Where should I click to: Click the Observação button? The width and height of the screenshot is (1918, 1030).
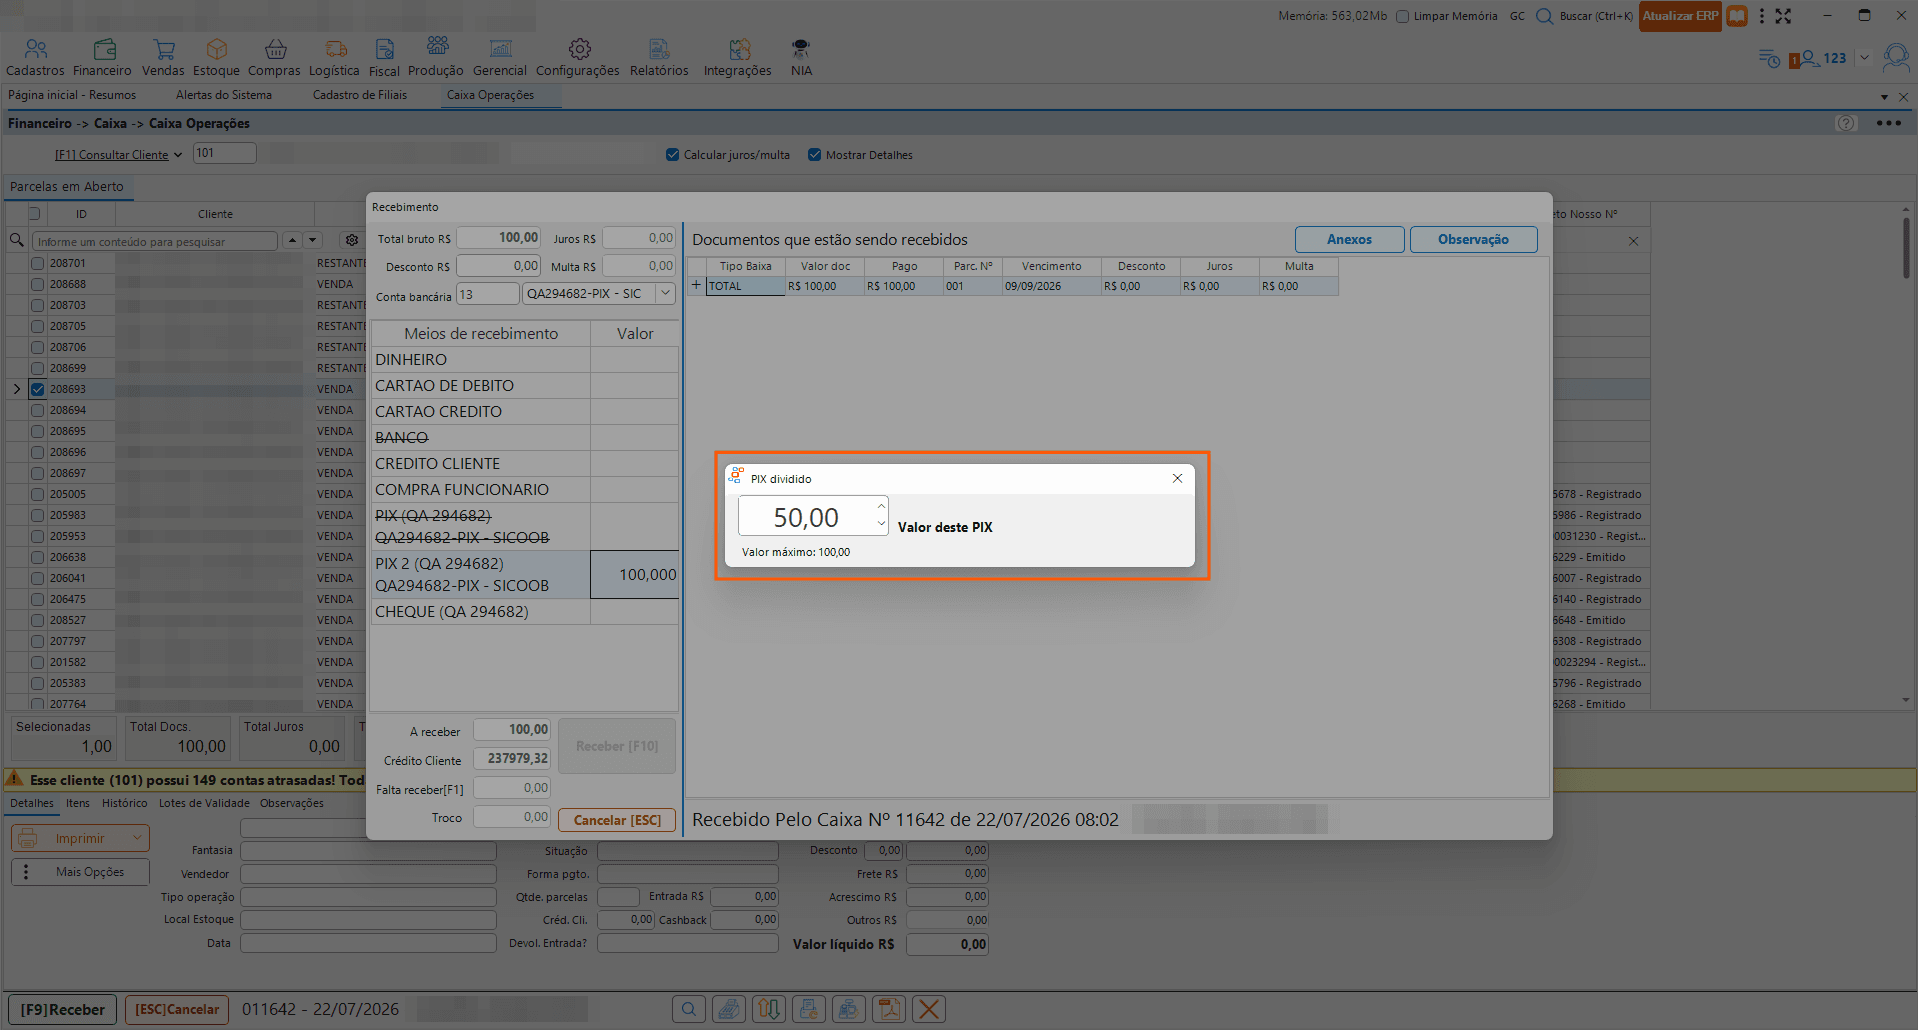click(x=1473, y=239)
